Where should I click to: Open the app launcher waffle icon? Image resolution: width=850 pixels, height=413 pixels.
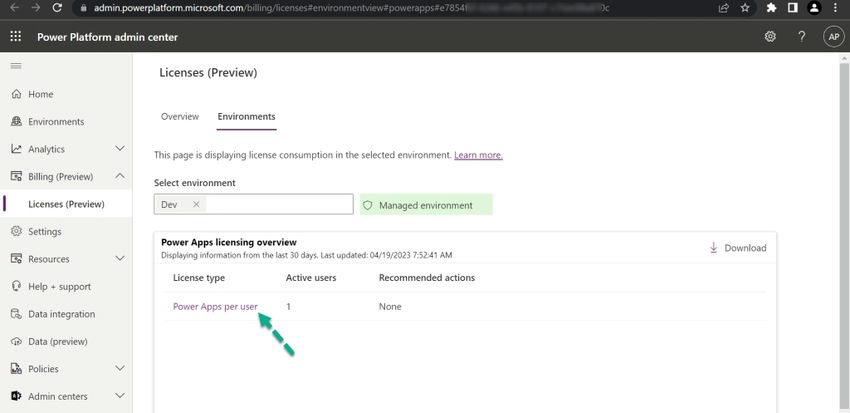coord(16,36)
